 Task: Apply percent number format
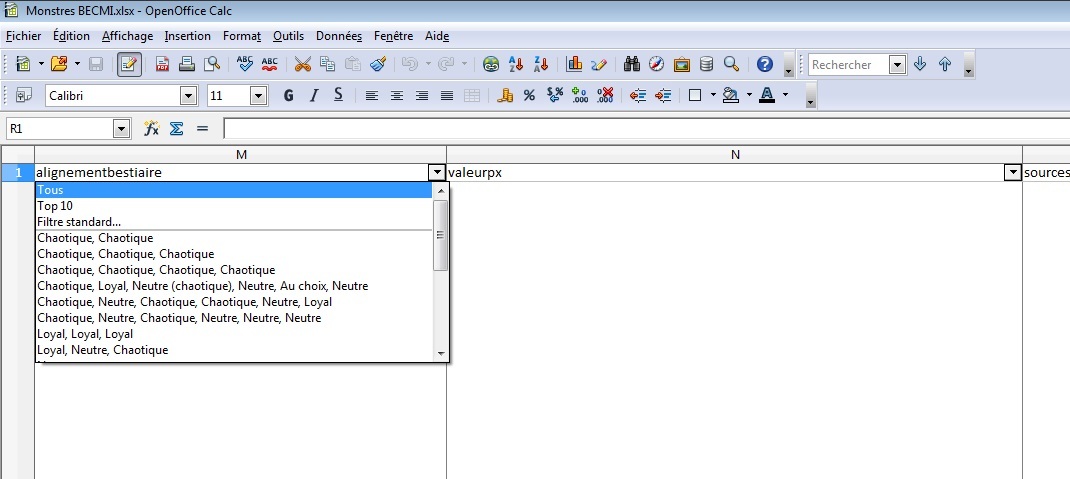coord(530,96)
